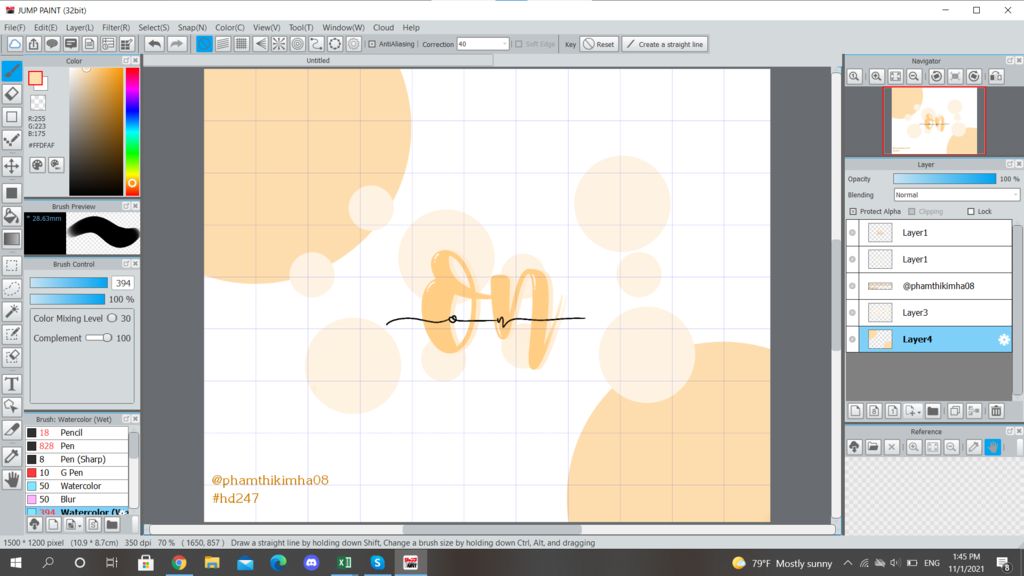
Task: Select the Move tool
Action: [x=12, y=166]
